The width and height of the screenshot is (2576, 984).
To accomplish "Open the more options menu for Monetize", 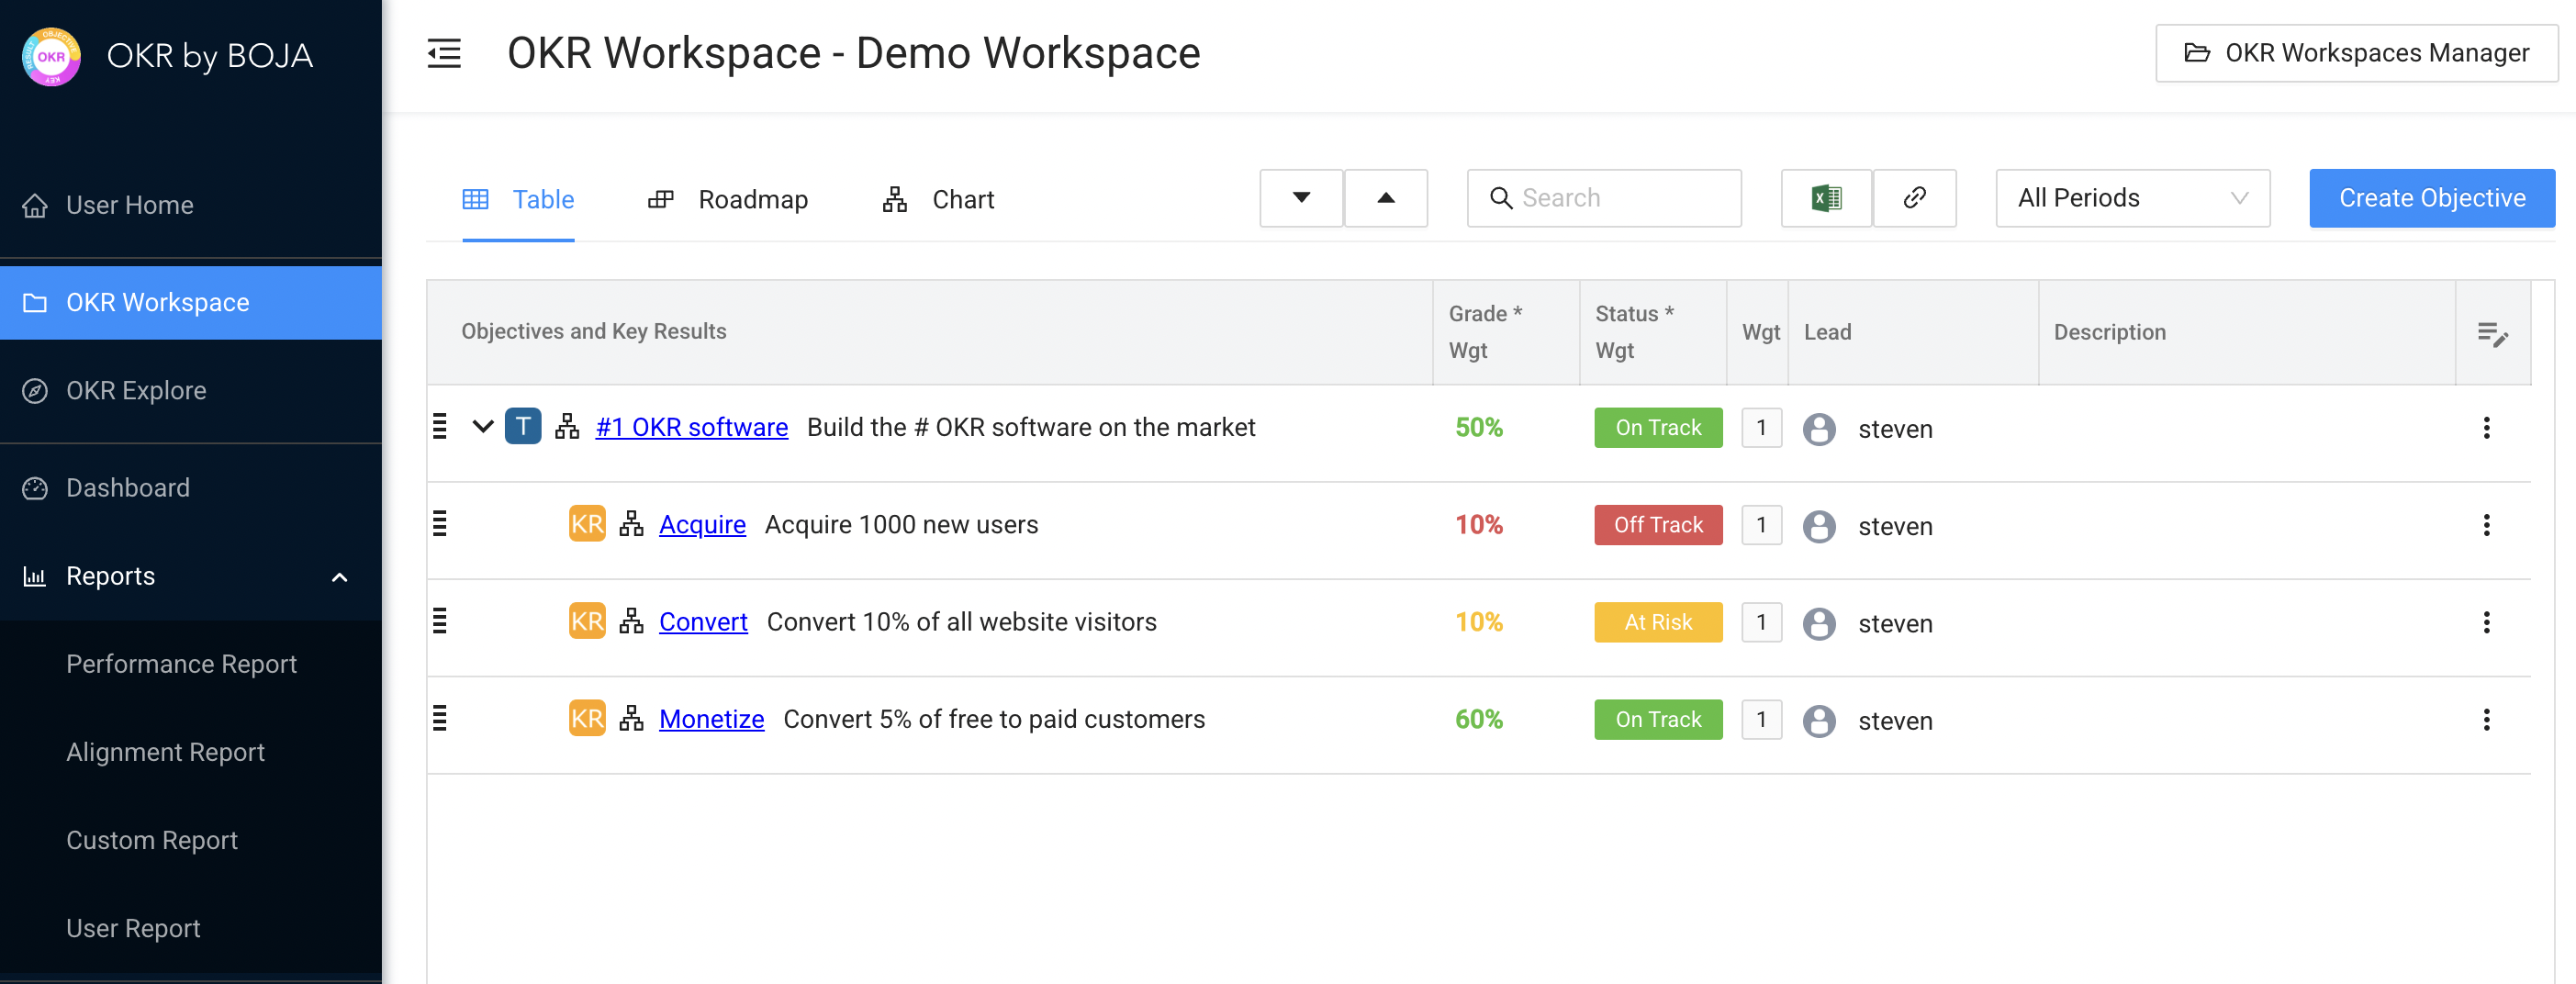I will (x=2486, y=719).
